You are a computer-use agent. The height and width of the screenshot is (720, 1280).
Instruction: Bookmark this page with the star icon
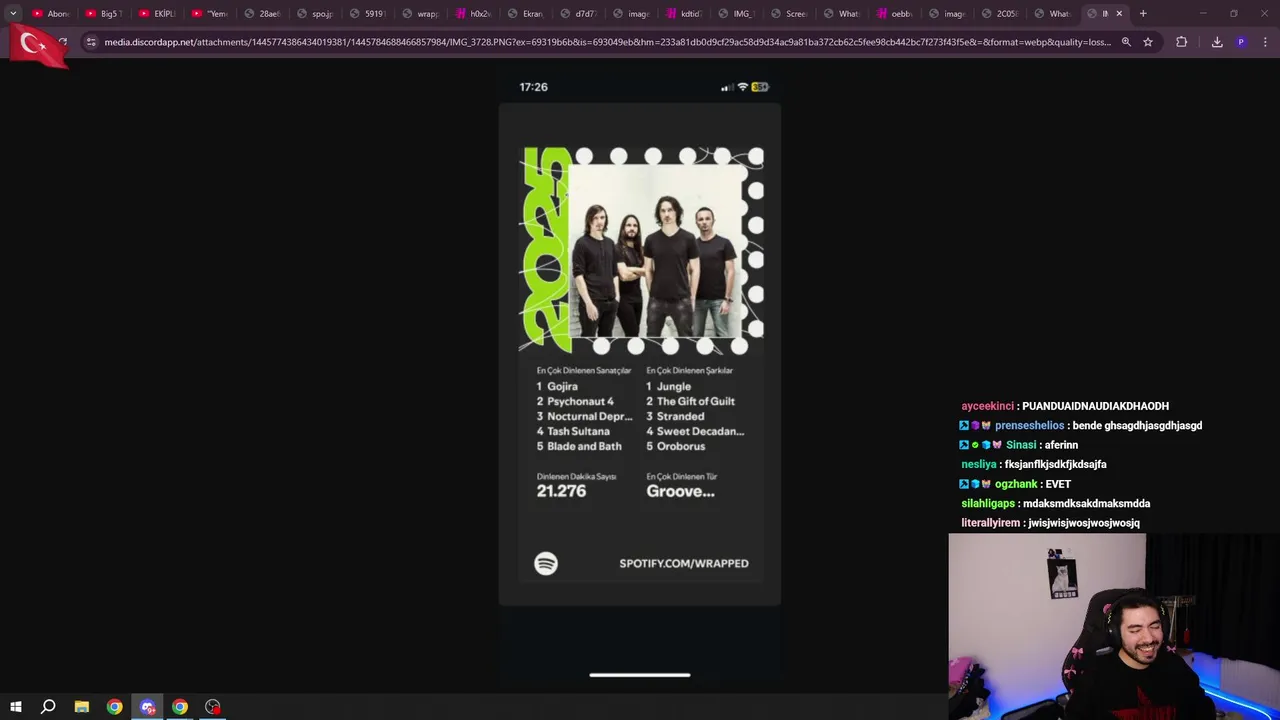point(1148,42)
